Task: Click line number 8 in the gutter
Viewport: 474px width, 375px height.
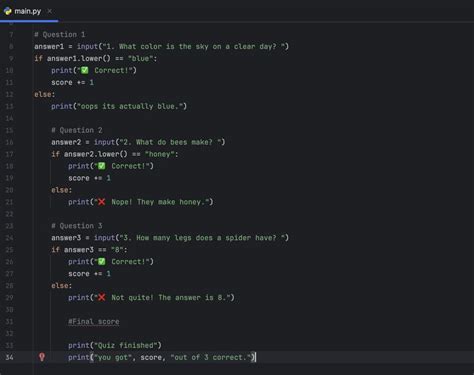Action: point(11,46)
